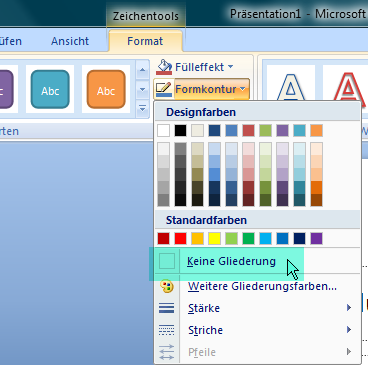The width and height of the screenshot is (368, 365).
Task: Select the Zeichentools contextual tab header
Action: (146, 16)
